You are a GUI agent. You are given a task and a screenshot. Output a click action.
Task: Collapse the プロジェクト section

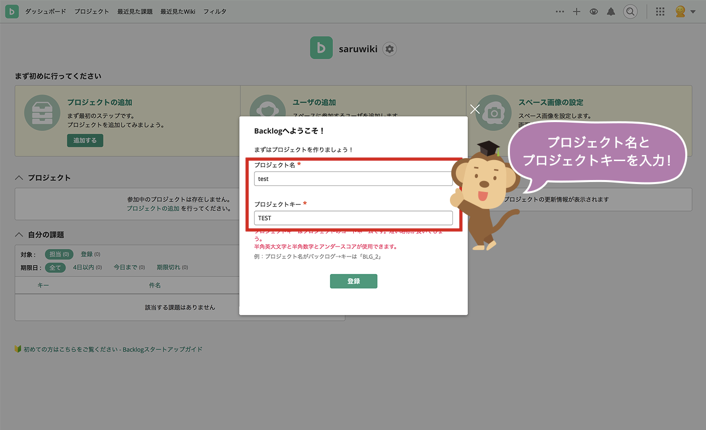19,178
